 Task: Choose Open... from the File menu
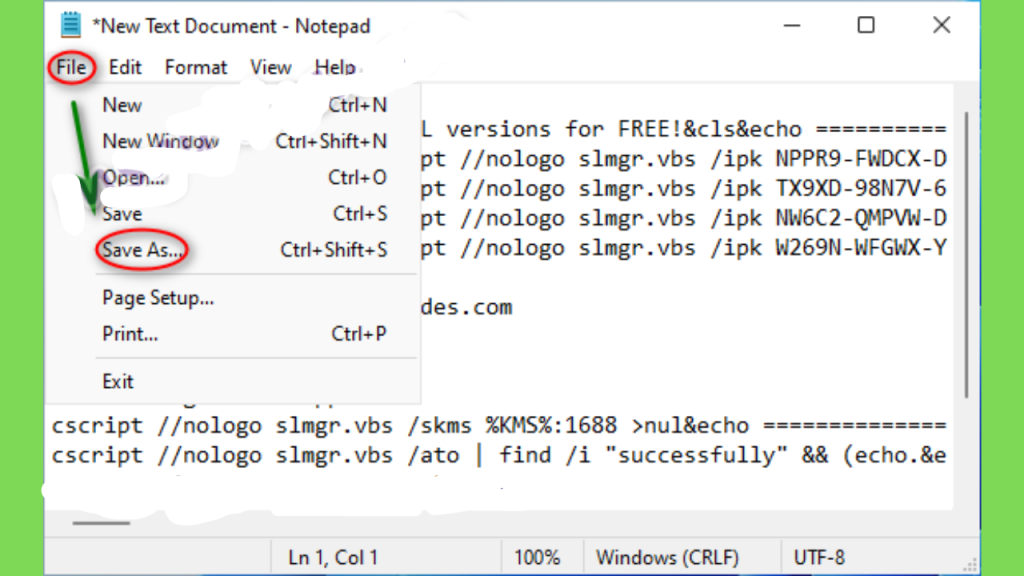click(x=244, y=178)
